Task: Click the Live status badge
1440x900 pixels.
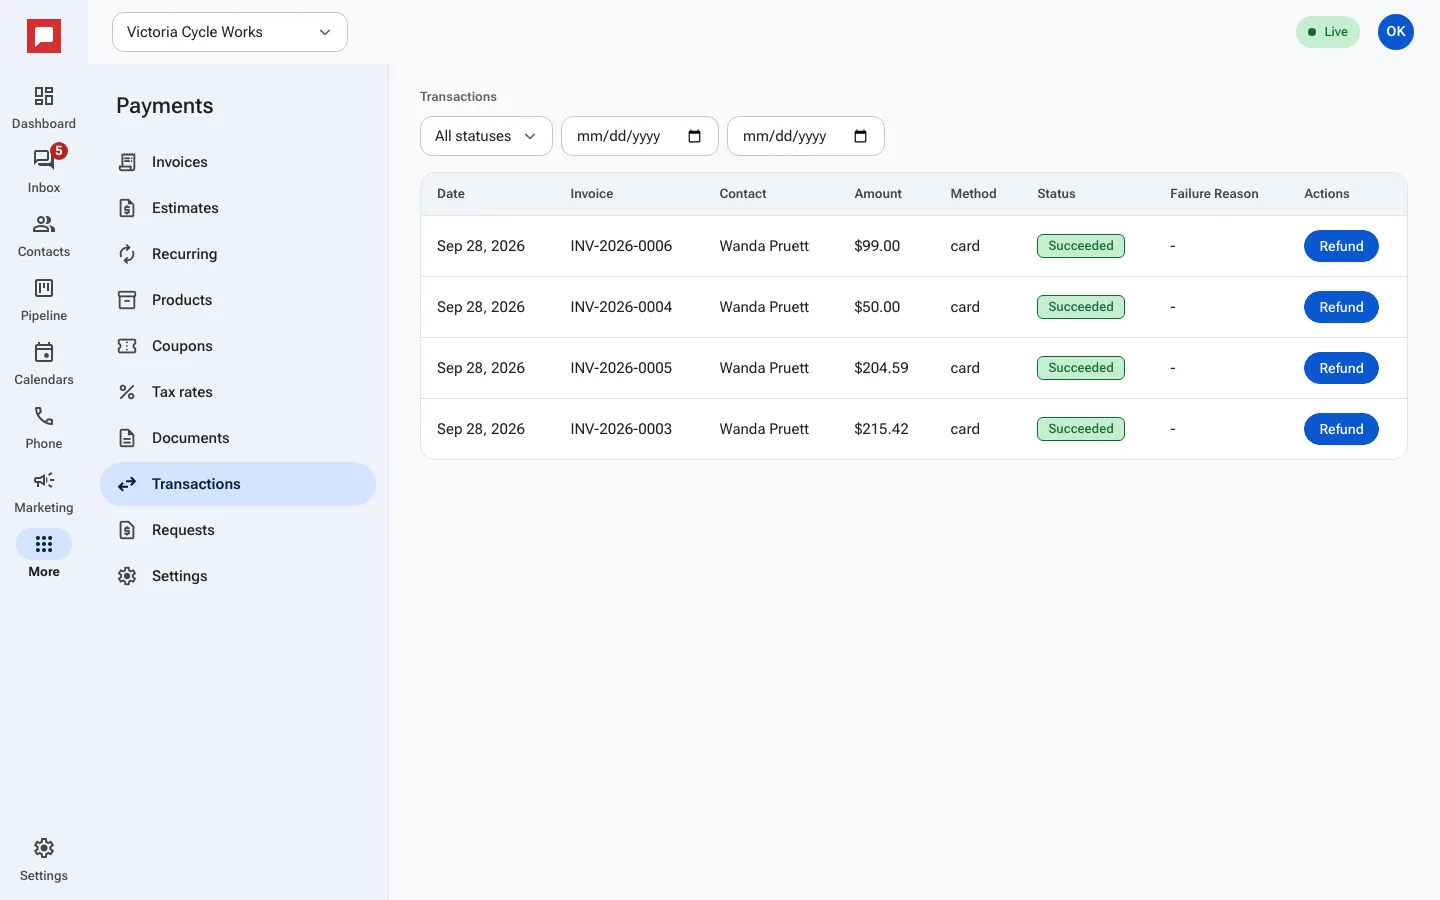Action: coord(1328,32)
